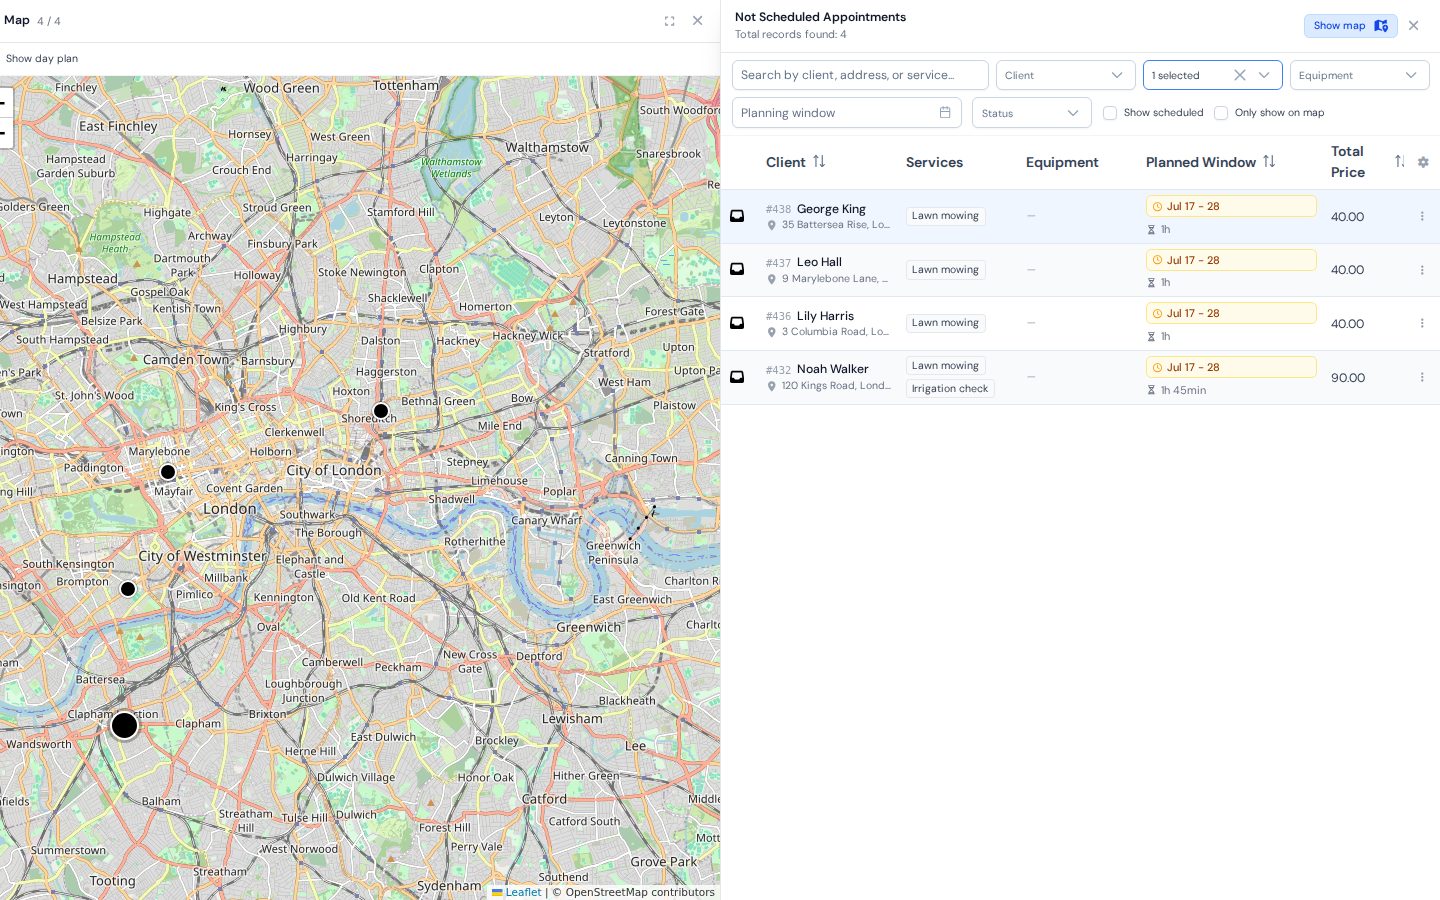This screenshot has width=1440, height=900.
Task: Open actions menu for Leo Hall
Action: coord(1422,270)
